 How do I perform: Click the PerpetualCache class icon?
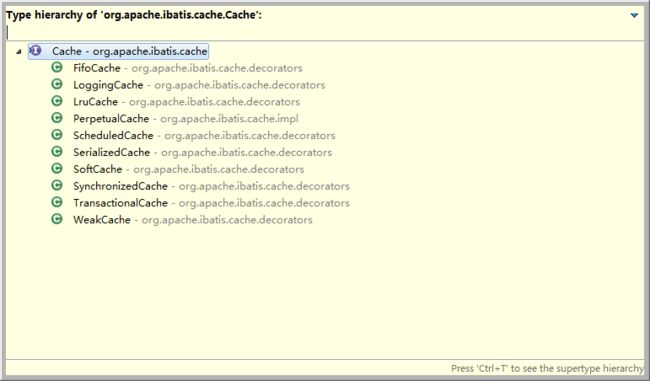click(x=57, y=118)
